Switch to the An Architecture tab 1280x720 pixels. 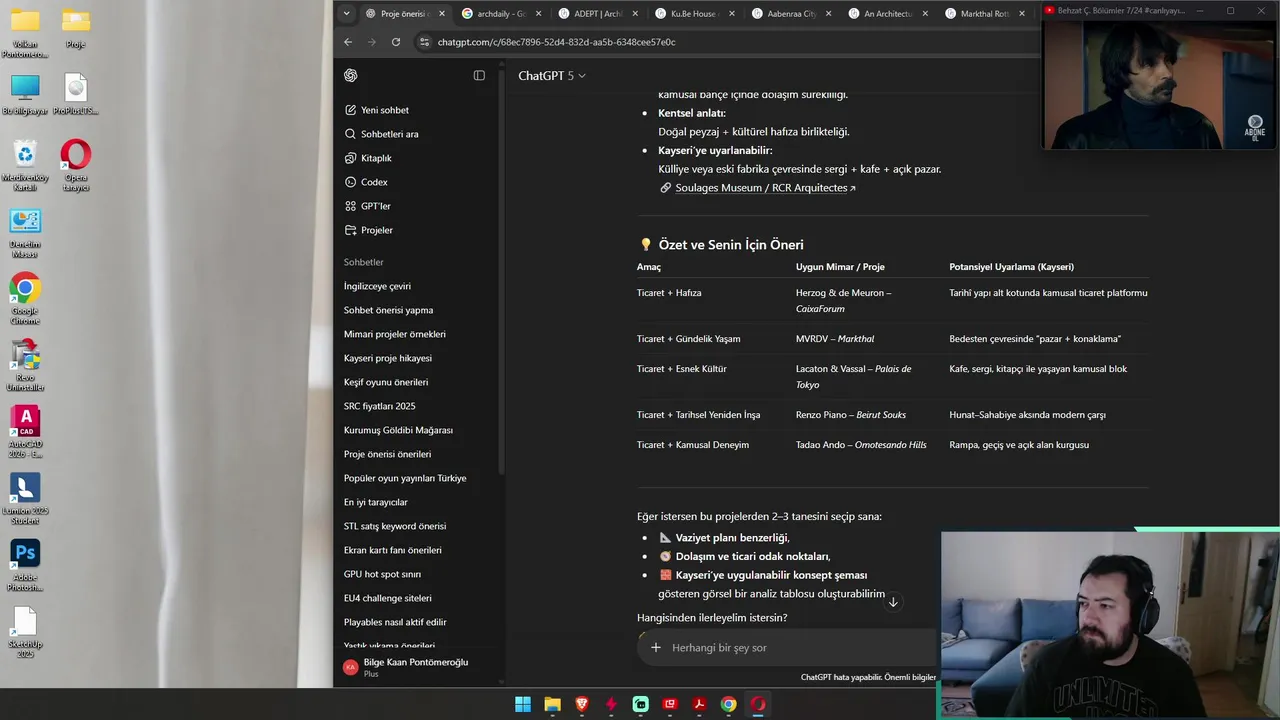coord(890,14)
